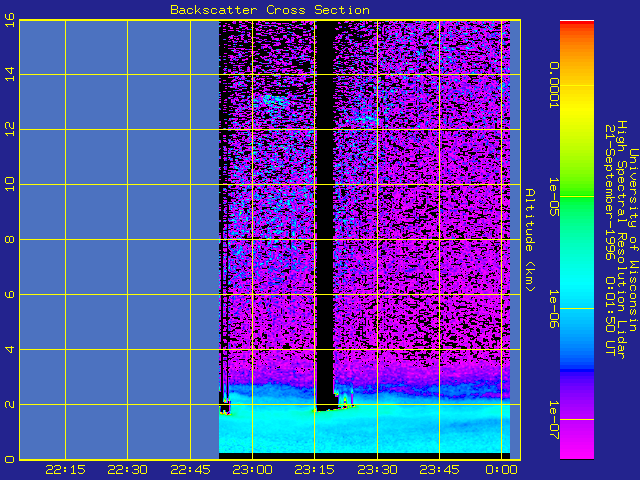Image resolution: width=640 pixels, height=480 pixels.
Task: Click the '0:01:50 UT' timestamp text
Action: [x=609, y=316]
